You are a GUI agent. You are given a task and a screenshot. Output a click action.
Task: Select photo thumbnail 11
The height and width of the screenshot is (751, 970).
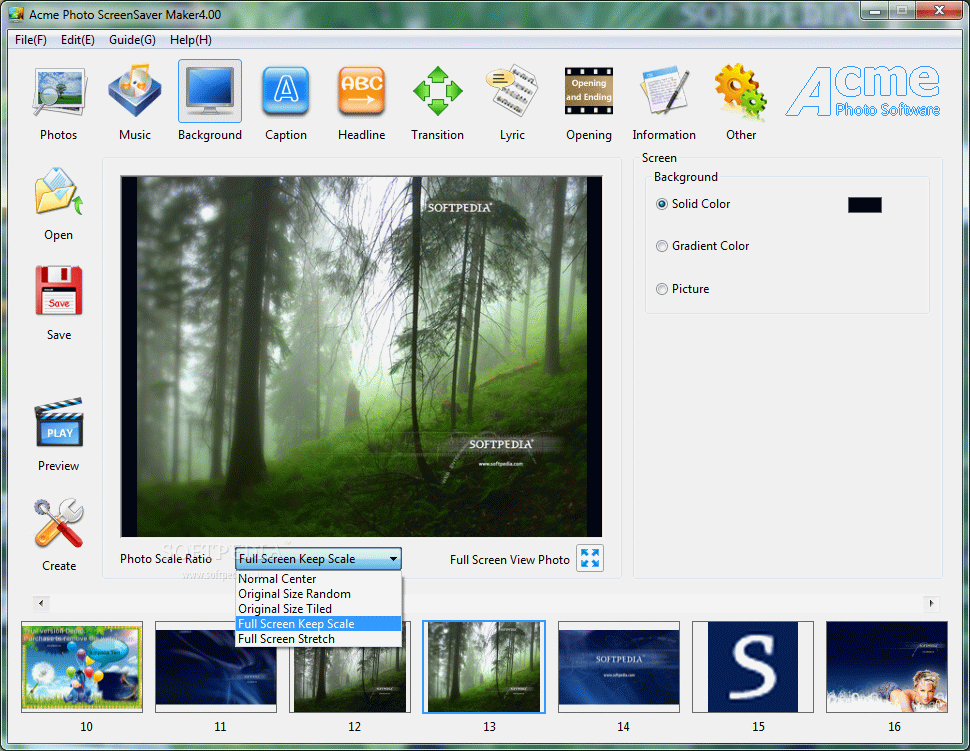[216, 667]
